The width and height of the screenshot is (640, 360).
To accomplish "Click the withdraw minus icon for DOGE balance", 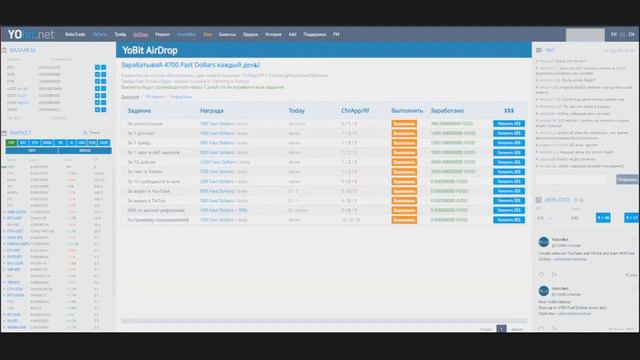I will click(x=104, y=109).
